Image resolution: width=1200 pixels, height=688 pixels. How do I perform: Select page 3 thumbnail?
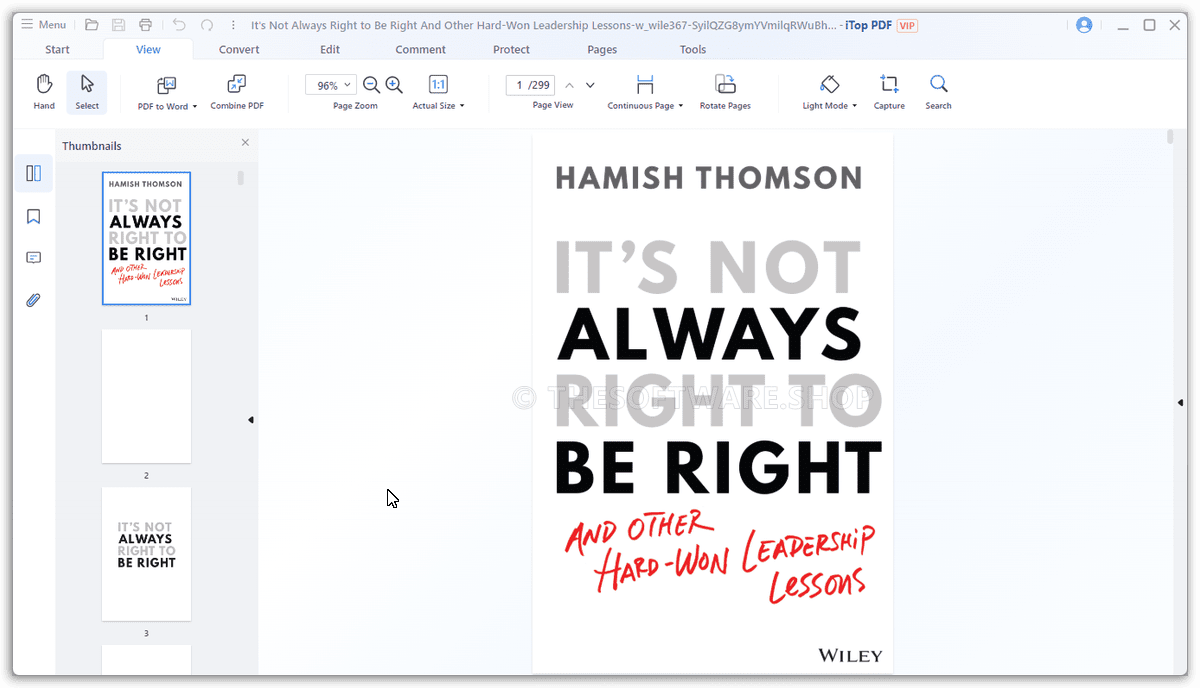click(146, 554)
